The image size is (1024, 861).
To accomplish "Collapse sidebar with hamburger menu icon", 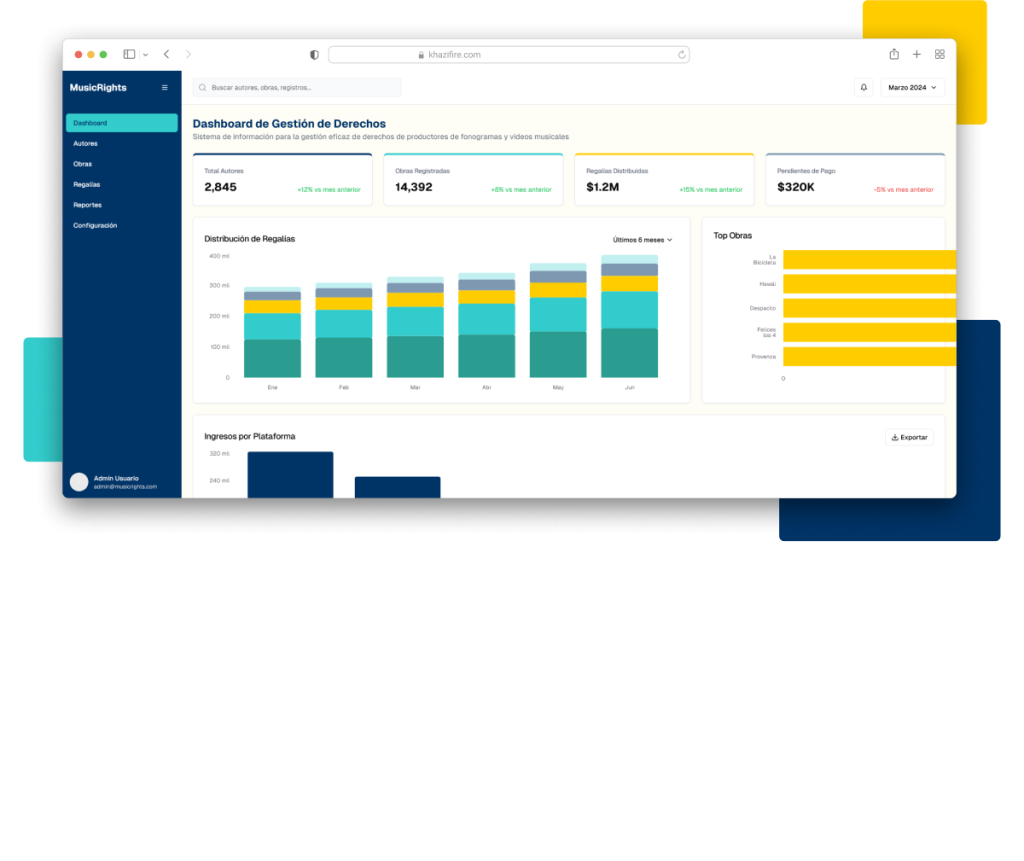I will tap(165, 88).
